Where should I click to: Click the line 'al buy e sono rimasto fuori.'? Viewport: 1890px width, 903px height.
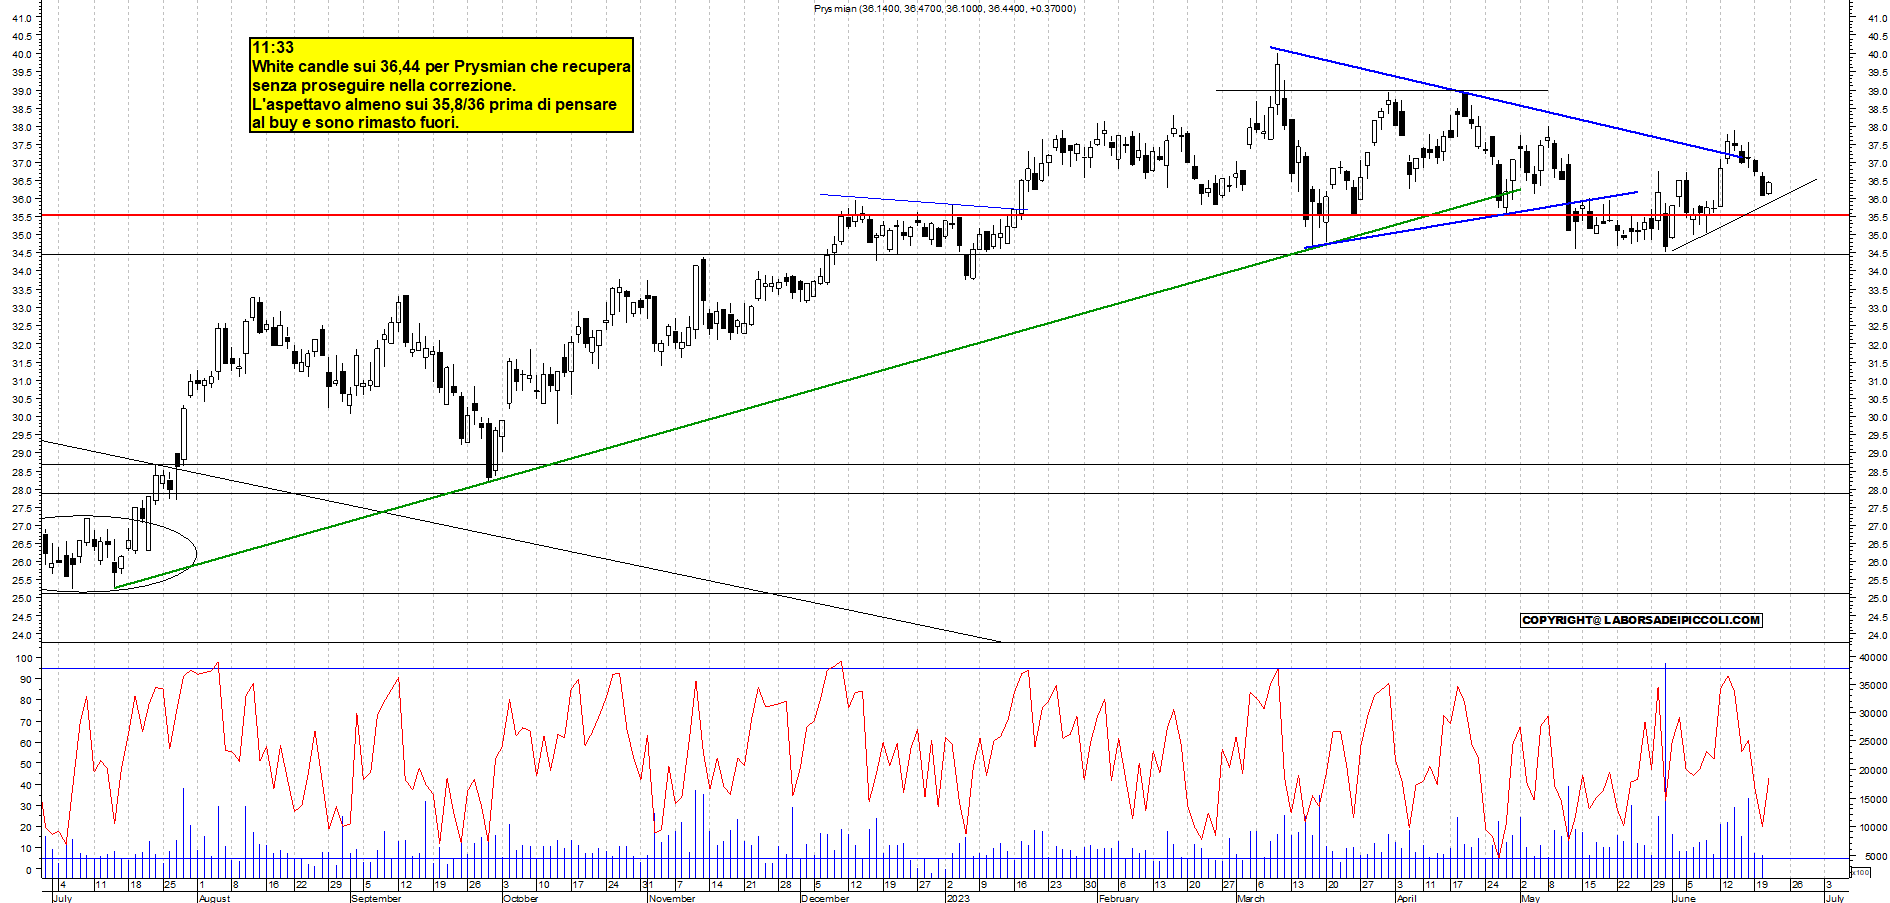[355, 122]
